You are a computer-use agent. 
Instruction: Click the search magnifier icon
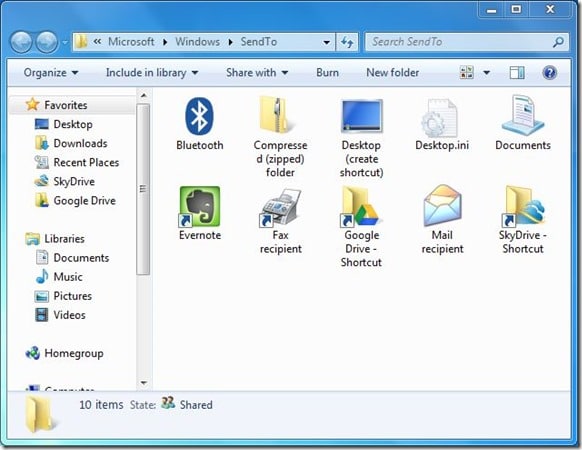[x=558, y=42]
